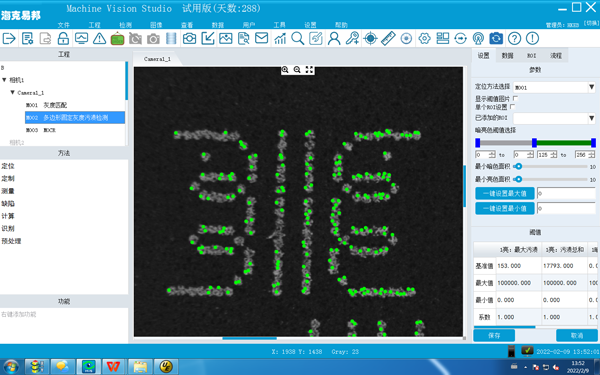Open the 工具 menu
600x375 pixels.
pyautogui.click(x=279, y=25)
